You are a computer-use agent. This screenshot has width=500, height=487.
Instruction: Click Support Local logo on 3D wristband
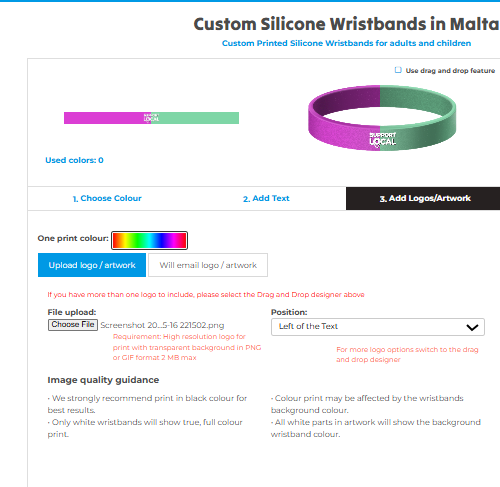(383, 139)
